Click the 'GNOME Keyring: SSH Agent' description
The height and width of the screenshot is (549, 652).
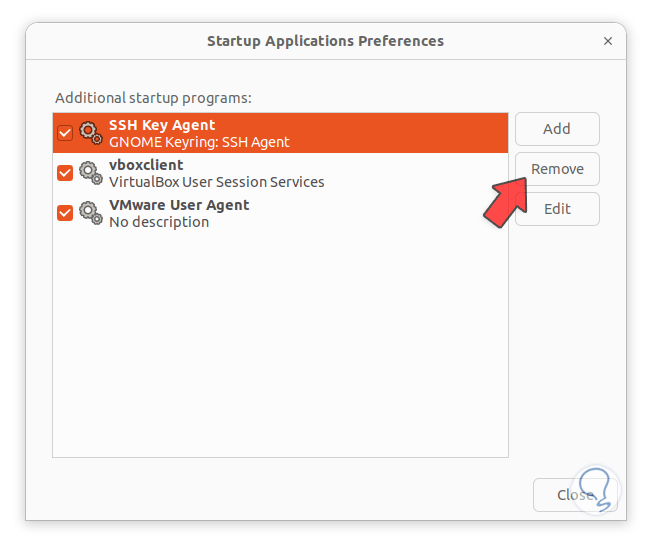pyautogui.click(x=199, y=142)
